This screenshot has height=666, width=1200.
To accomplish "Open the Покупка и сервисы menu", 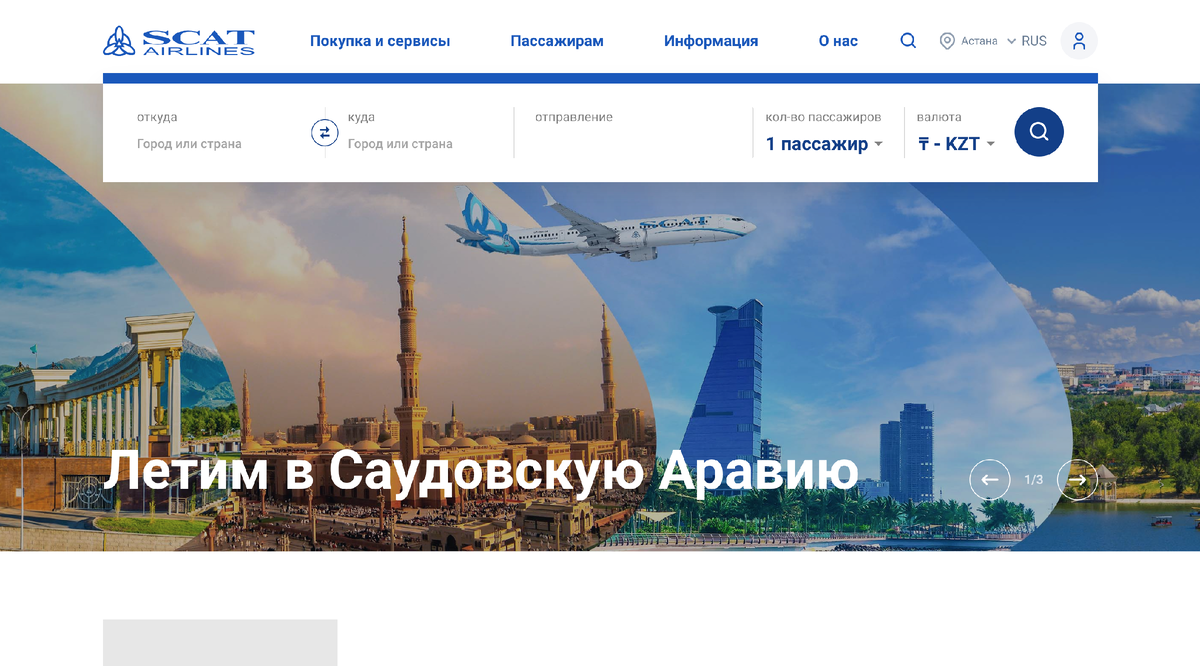I will pos(380,41).
